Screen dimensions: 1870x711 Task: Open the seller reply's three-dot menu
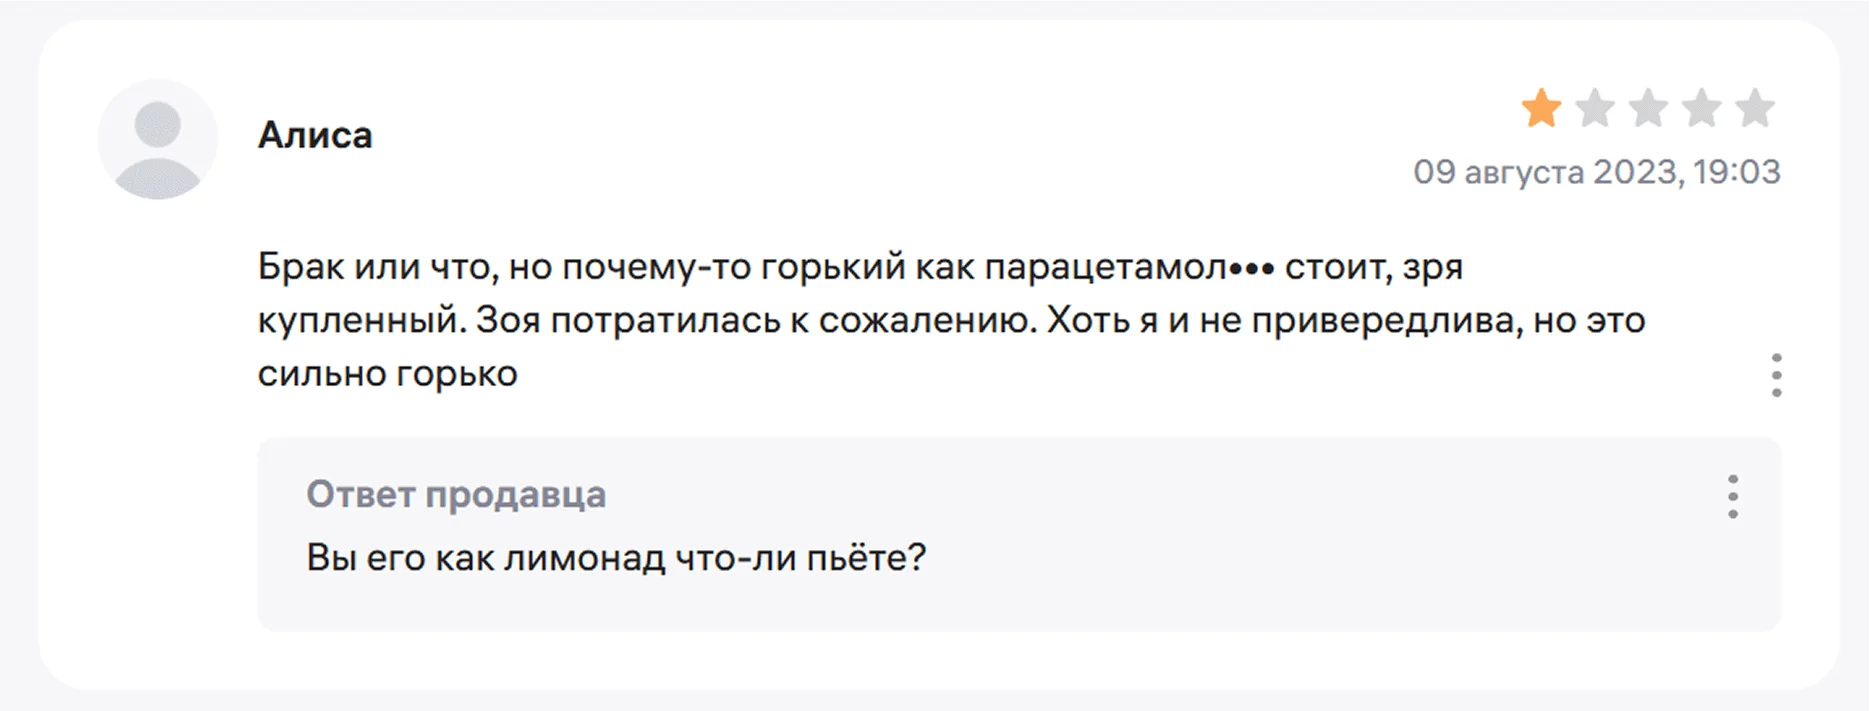tap(1732, 496)
